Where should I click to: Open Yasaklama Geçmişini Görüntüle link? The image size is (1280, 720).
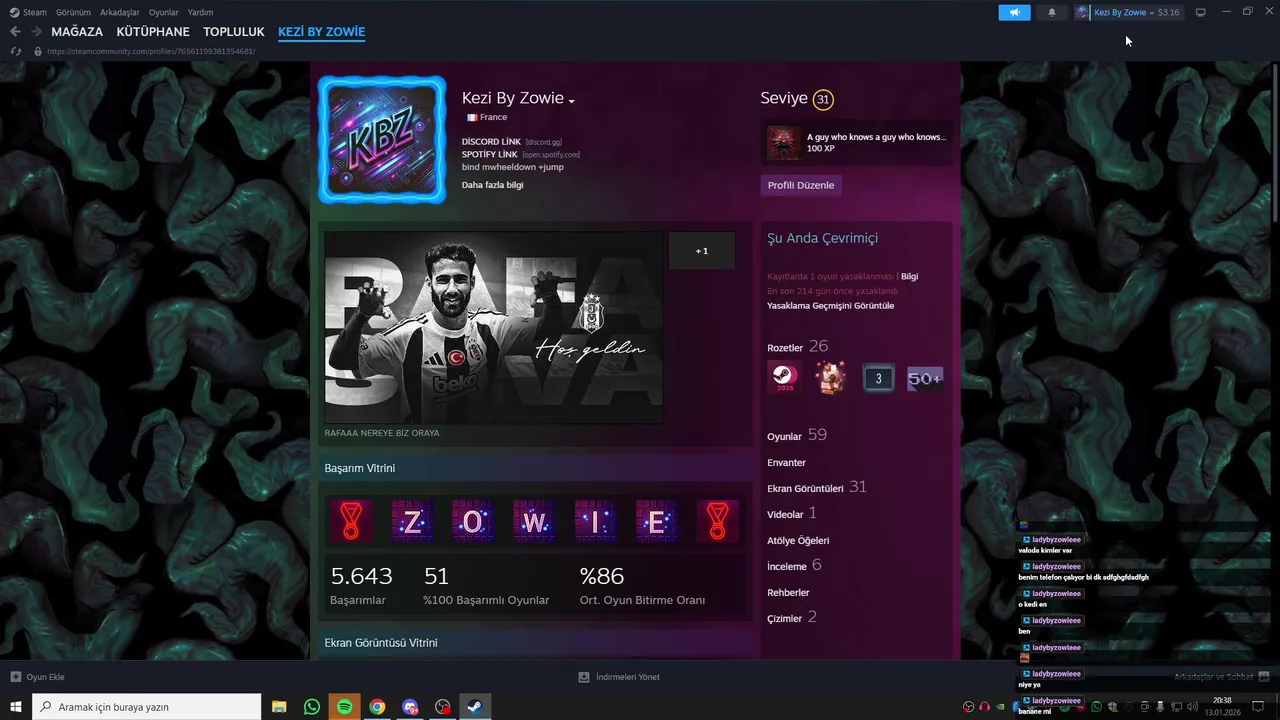830,306
